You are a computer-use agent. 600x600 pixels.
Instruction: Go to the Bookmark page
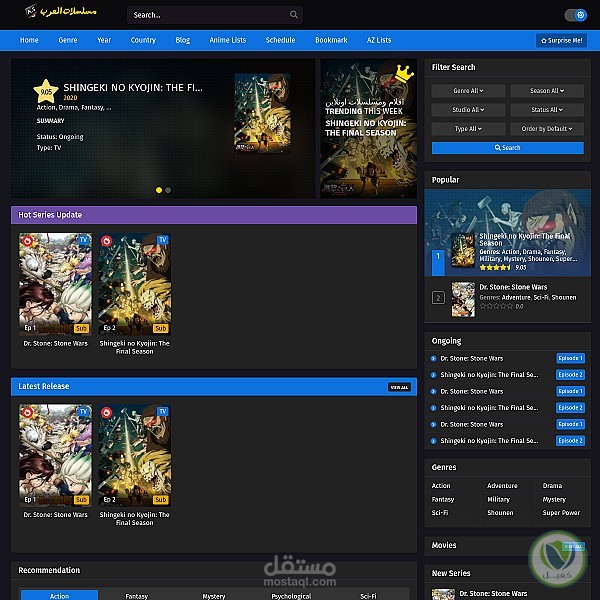[x=331, y=40]
